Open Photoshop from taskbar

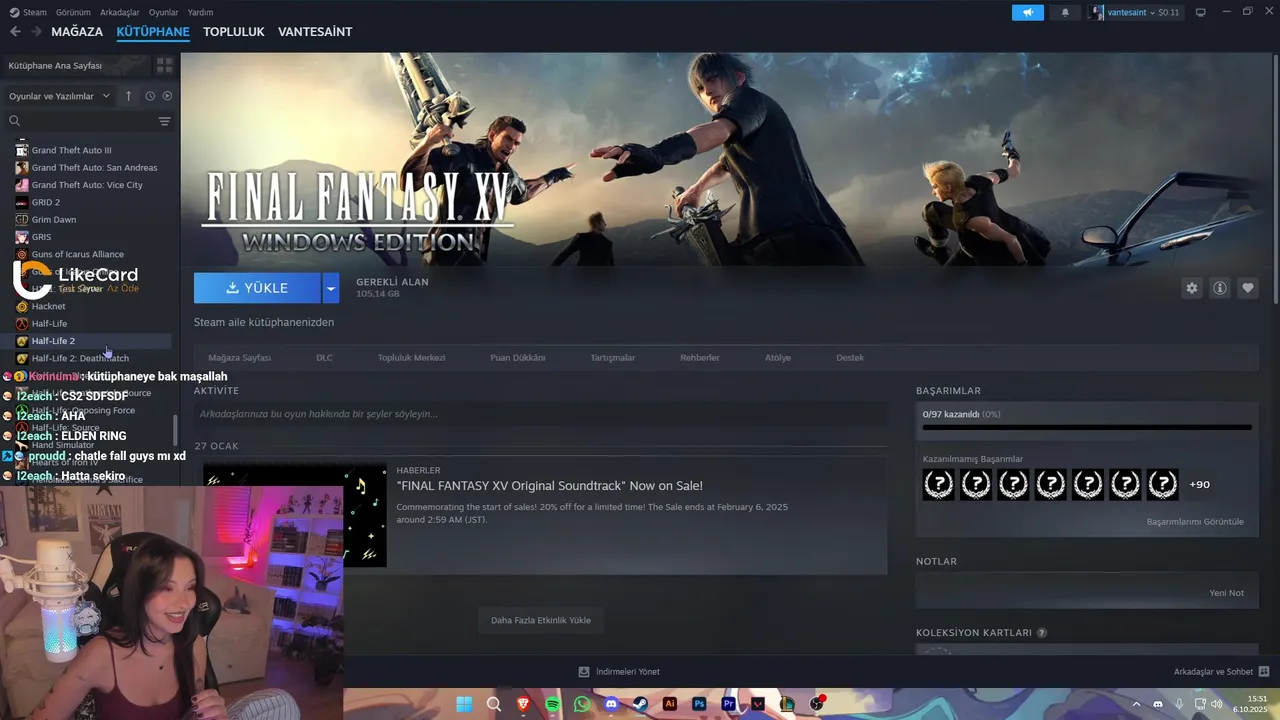click(x=699, y=704)
